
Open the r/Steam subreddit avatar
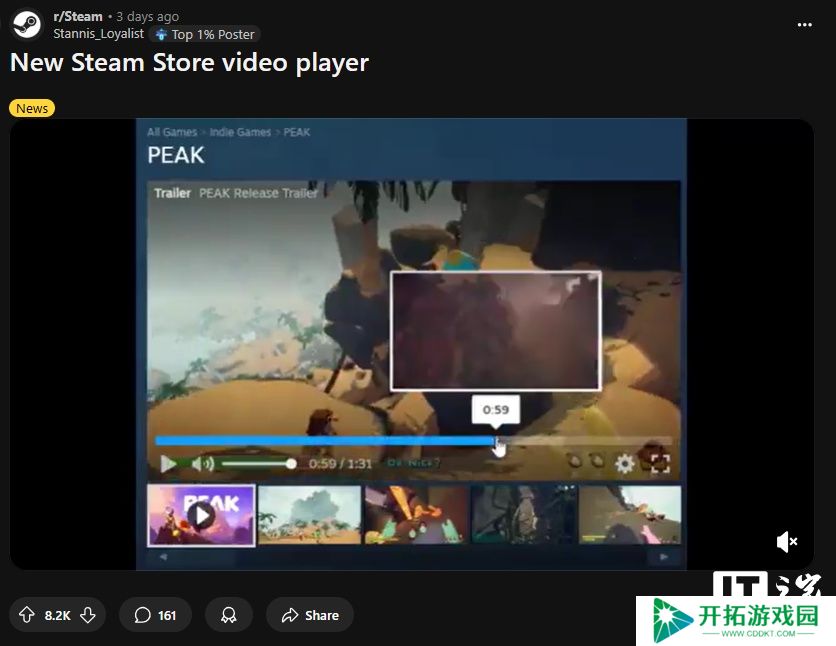(26, 25)
